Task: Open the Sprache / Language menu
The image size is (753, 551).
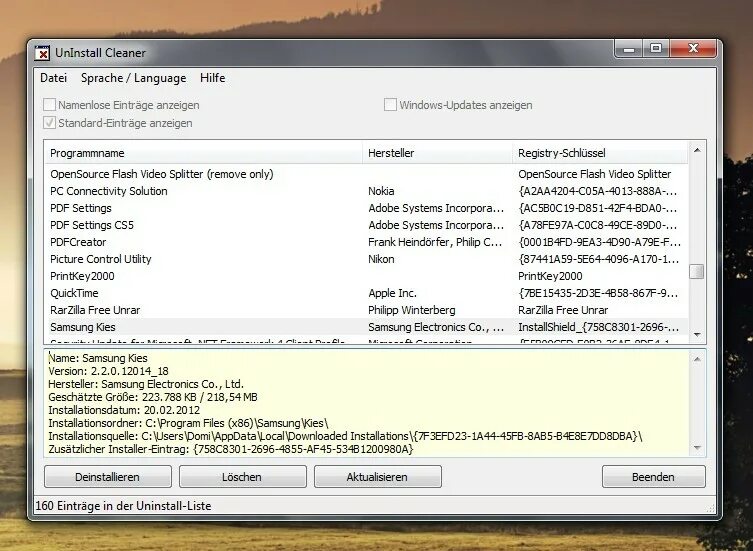Action: point(134,78)
